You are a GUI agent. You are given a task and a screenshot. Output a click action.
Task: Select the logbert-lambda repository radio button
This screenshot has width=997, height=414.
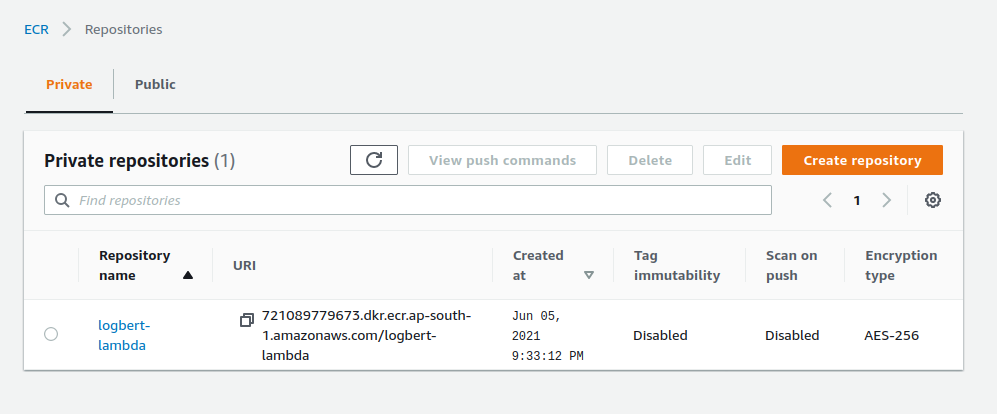tap(51, 335)
